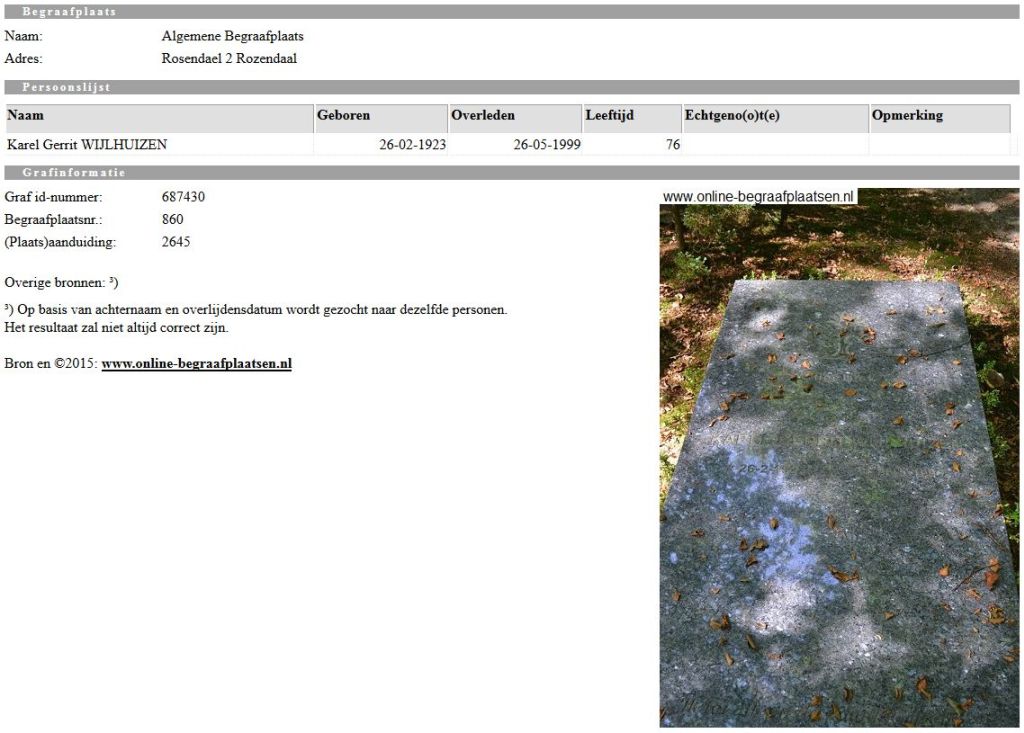This screenshot has width=1024, height=733.
Task: Click the Persoonslijst section header
Action: click(511, 88)
